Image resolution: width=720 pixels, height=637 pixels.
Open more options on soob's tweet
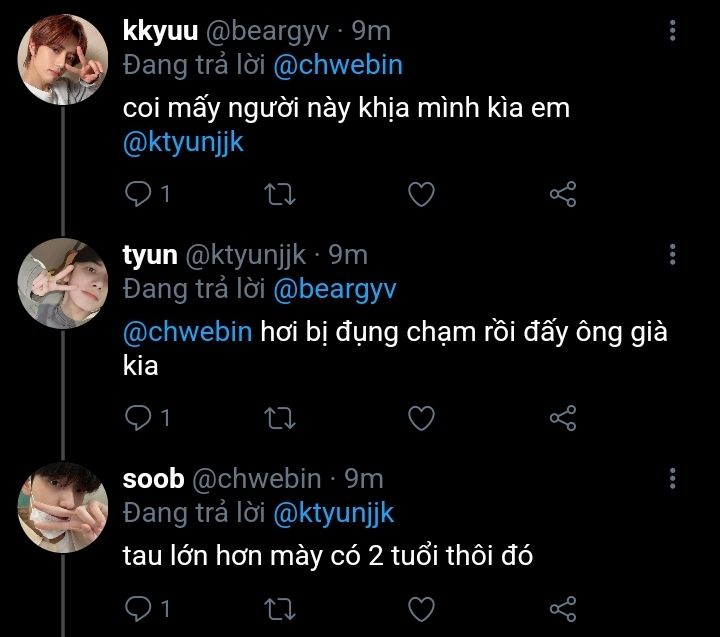point(672,477)
